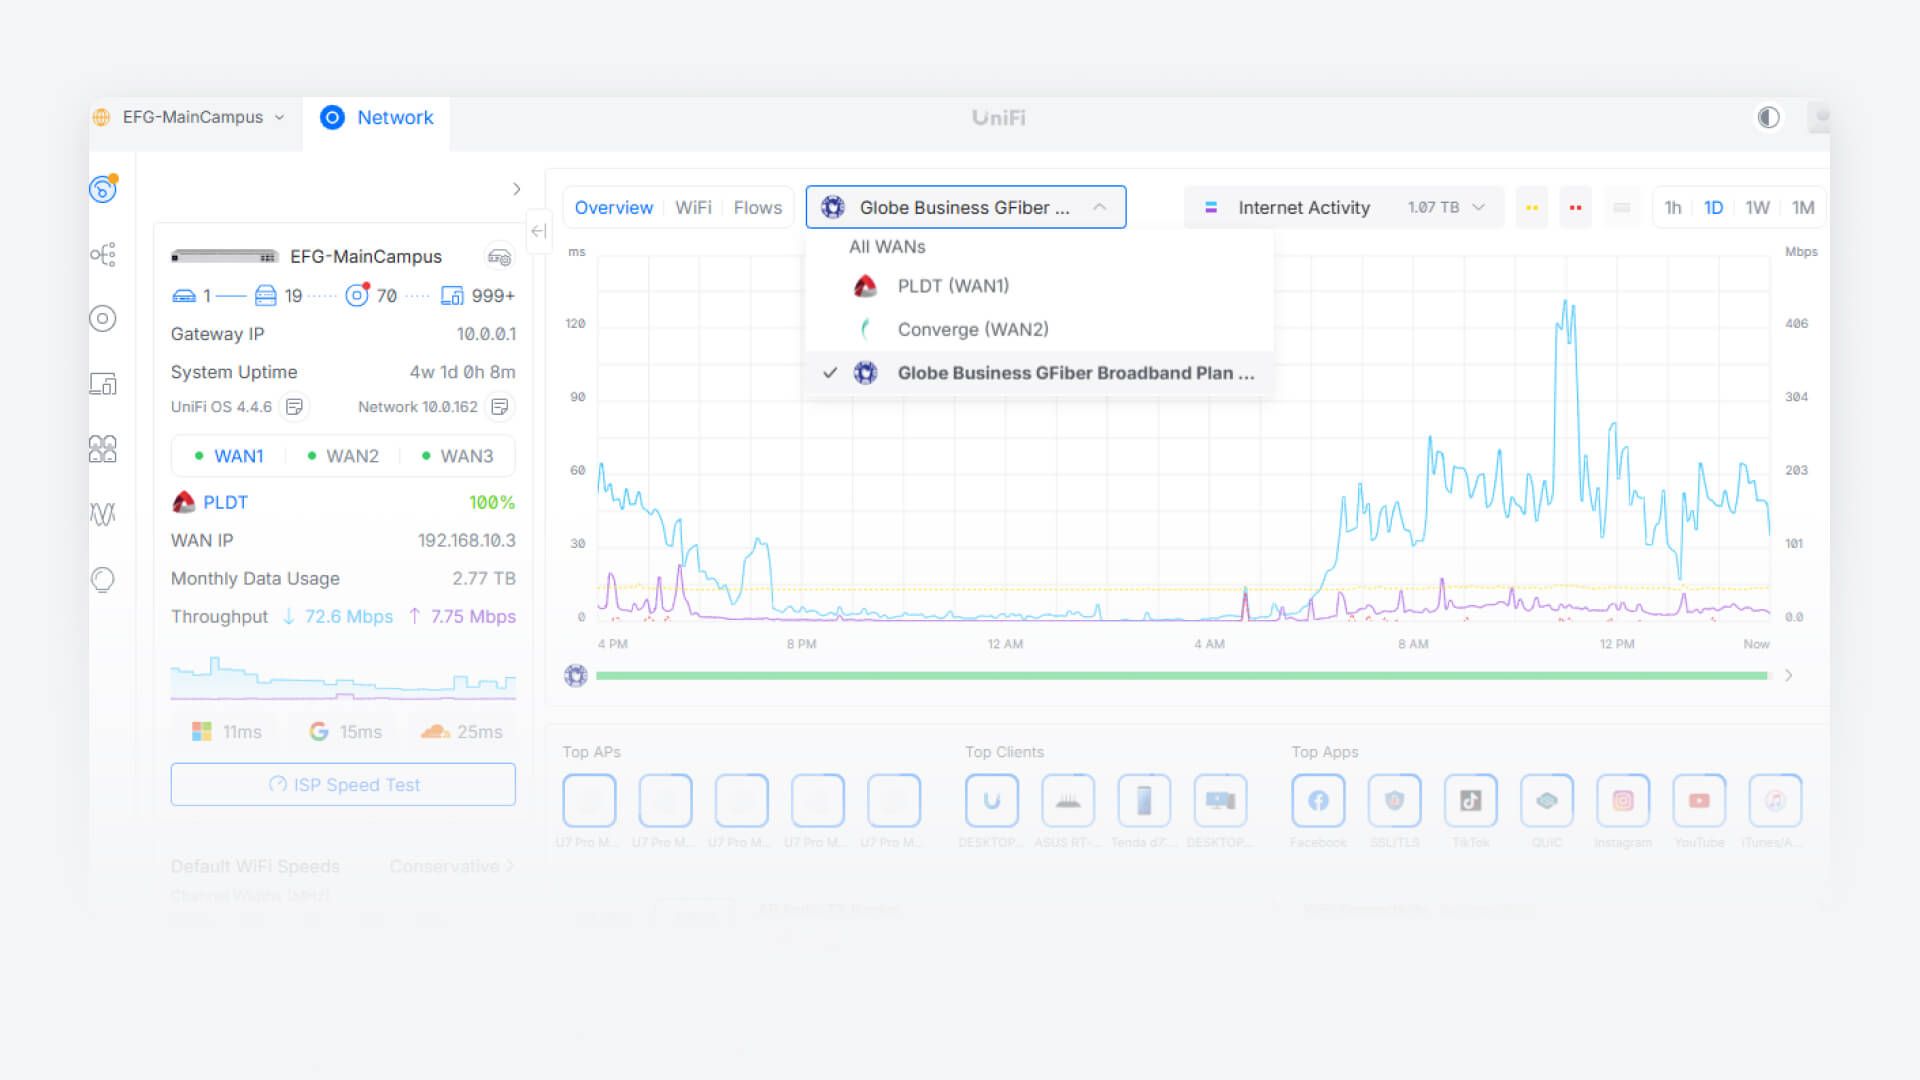Collapse the left gateway side panel

point(539,232)
